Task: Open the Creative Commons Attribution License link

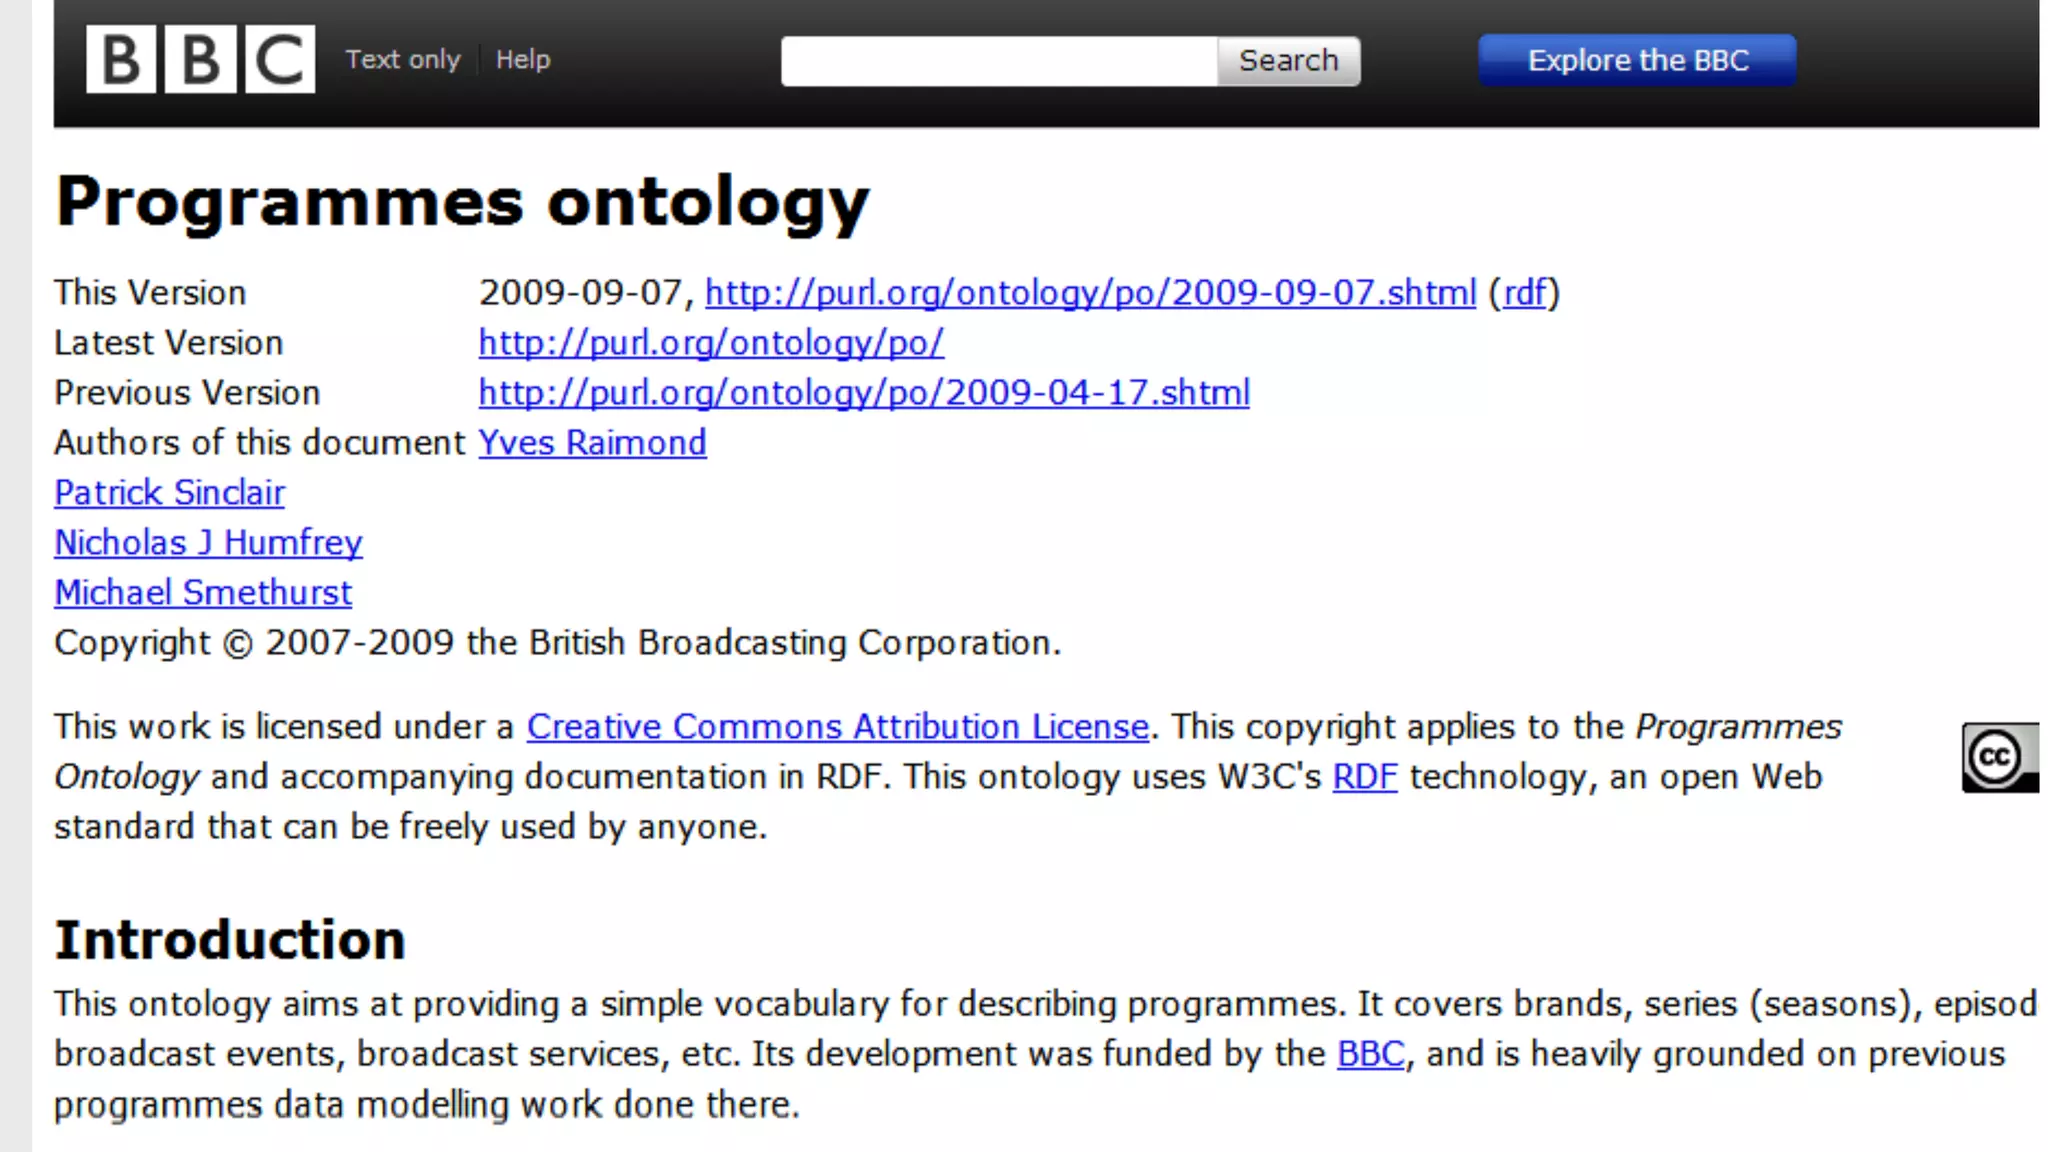Action: point(837,727)
